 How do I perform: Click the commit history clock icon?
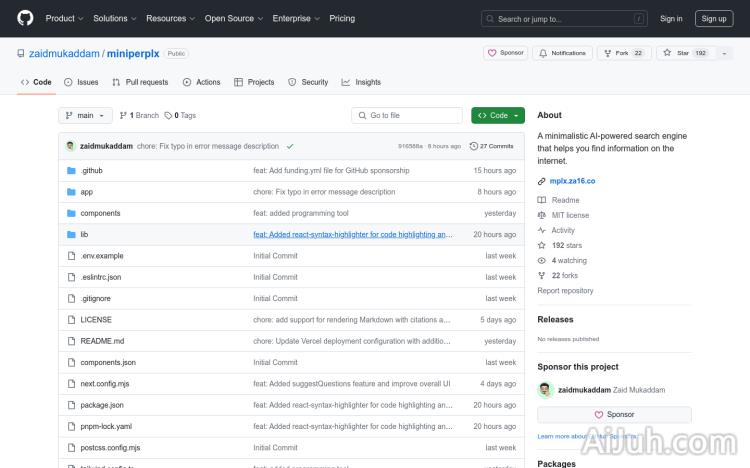(474, 146)
